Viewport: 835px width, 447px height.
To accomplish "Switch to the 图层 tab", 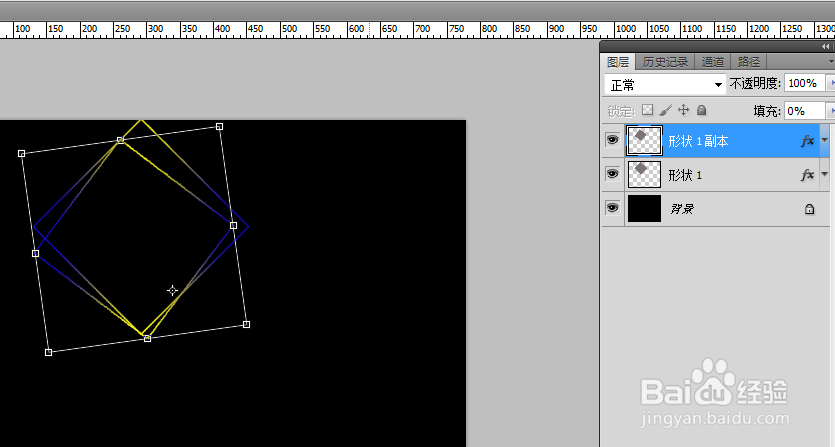I will (618, 62).
